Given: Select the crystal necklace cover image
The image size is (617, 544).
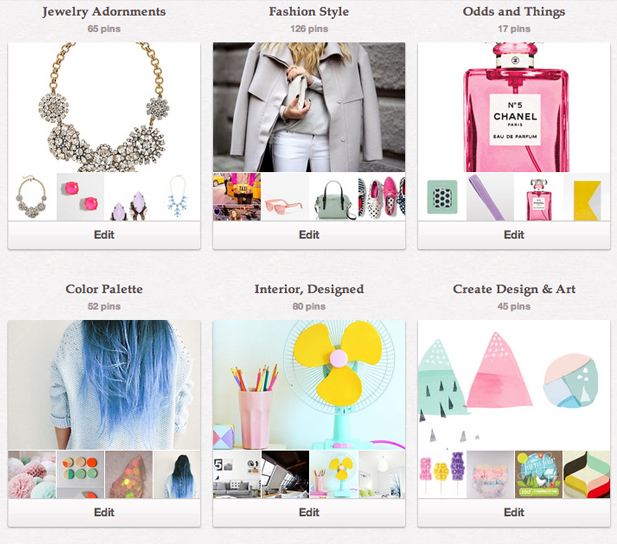Looking at the screenshot, I should tap(104, 107).
